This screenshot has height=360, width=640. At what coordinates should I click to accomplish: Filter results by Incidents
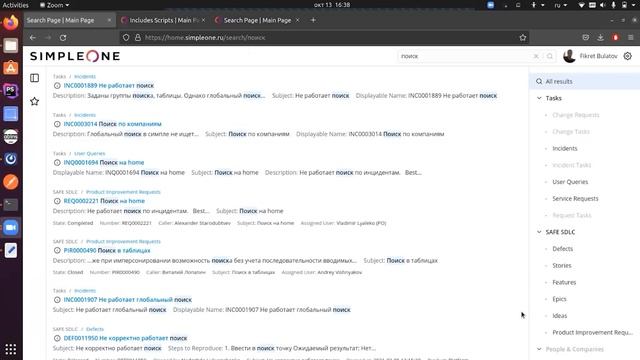(x=565, y=148)
